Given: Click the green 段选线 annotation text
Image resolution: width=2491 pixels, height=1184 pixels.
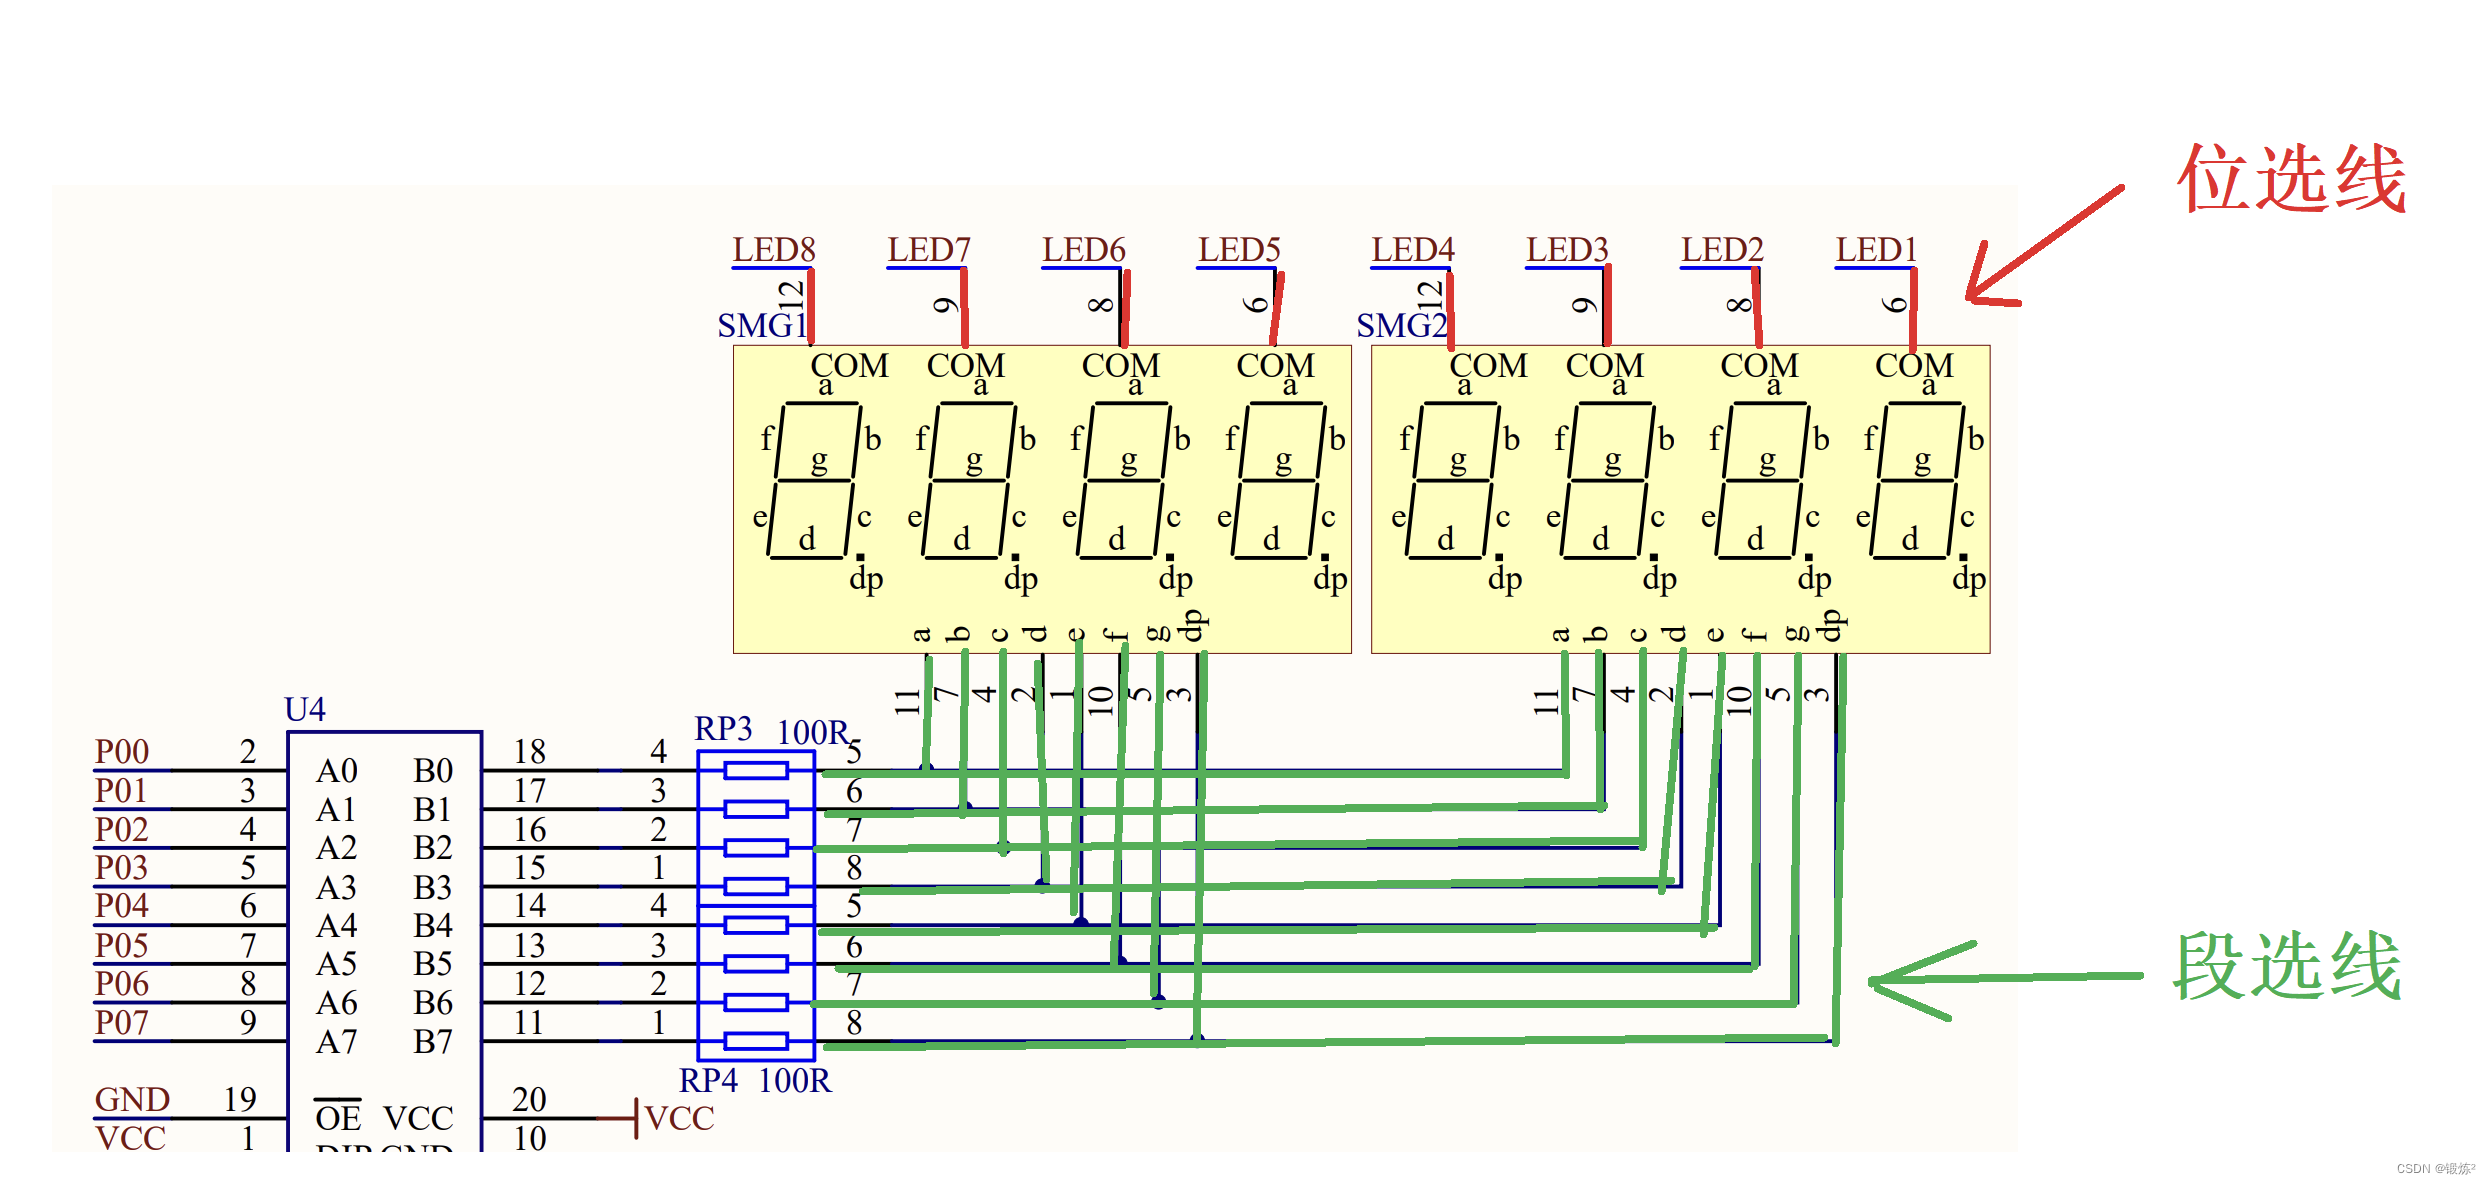Looking at the screenshot, I should (2286, 966).
